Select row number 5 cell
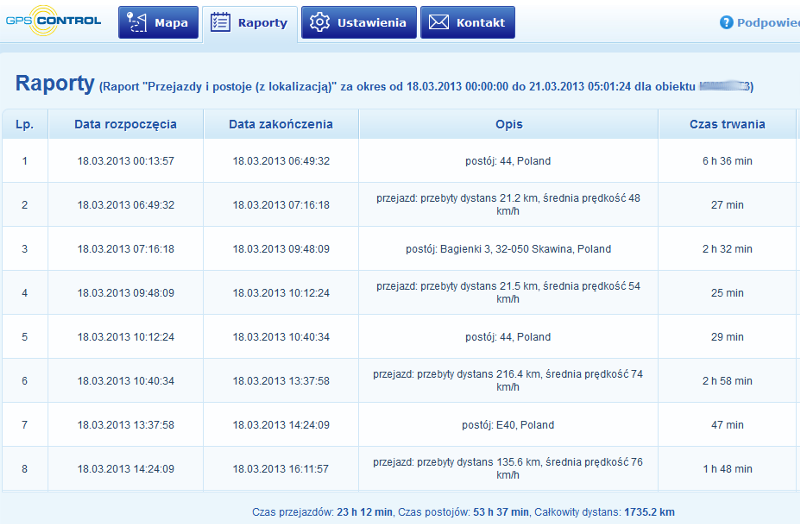Viewport: 800px width, 530px height. click(x=24, y=337)
